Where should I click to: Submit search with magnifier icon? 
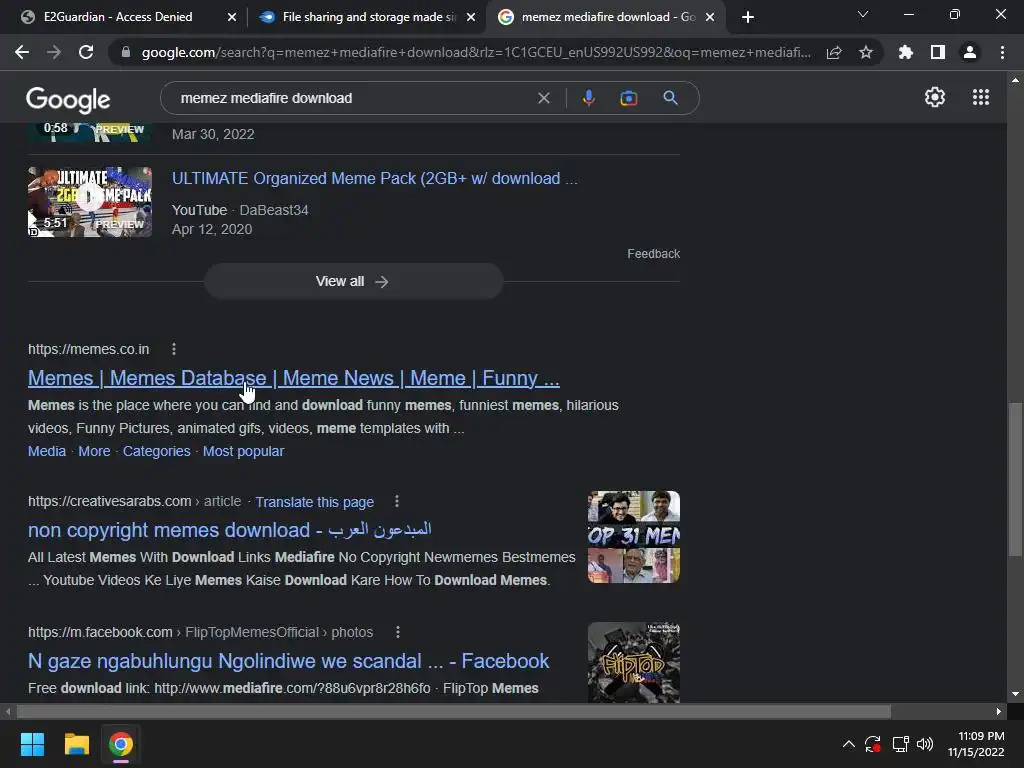click(x=670, y=98)
